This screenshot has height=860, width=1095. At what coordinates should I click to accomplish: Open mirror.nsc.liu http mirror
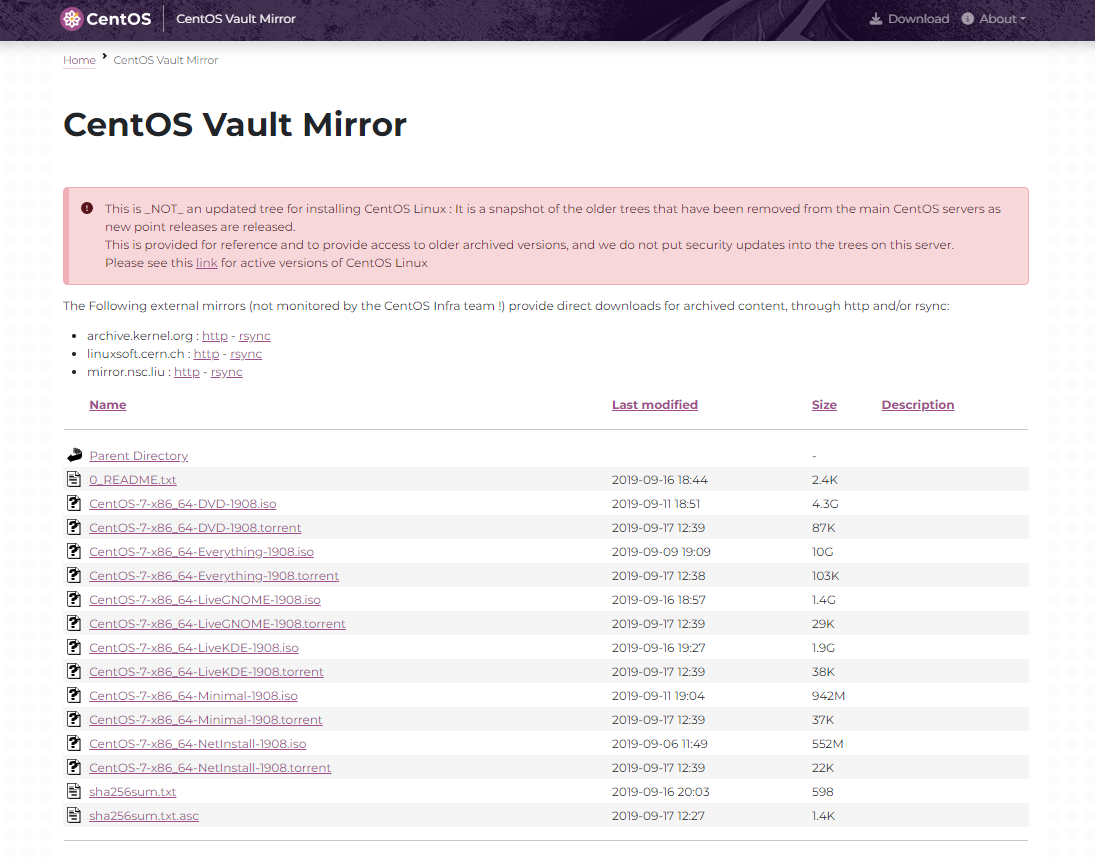[186, 372]
